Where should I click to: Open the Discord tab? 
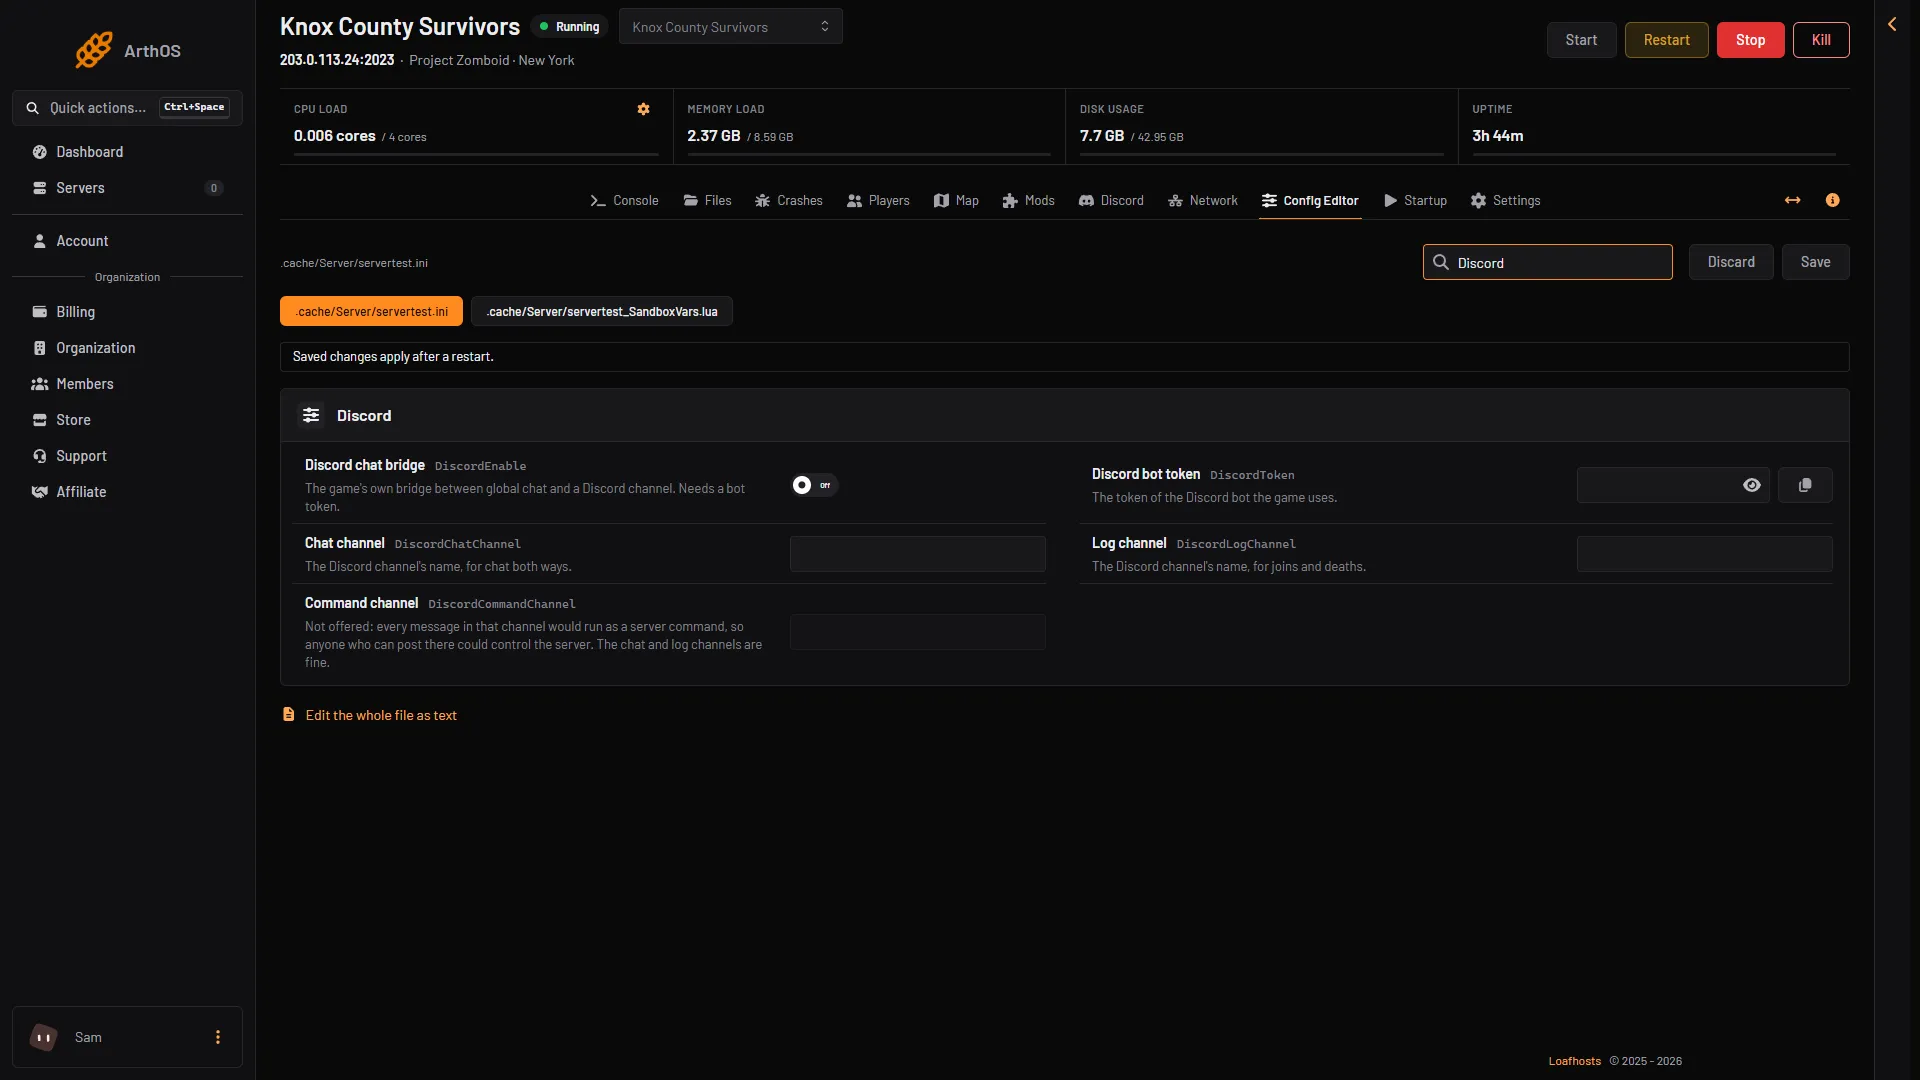pyautogui.click(x=1111, y=201)
